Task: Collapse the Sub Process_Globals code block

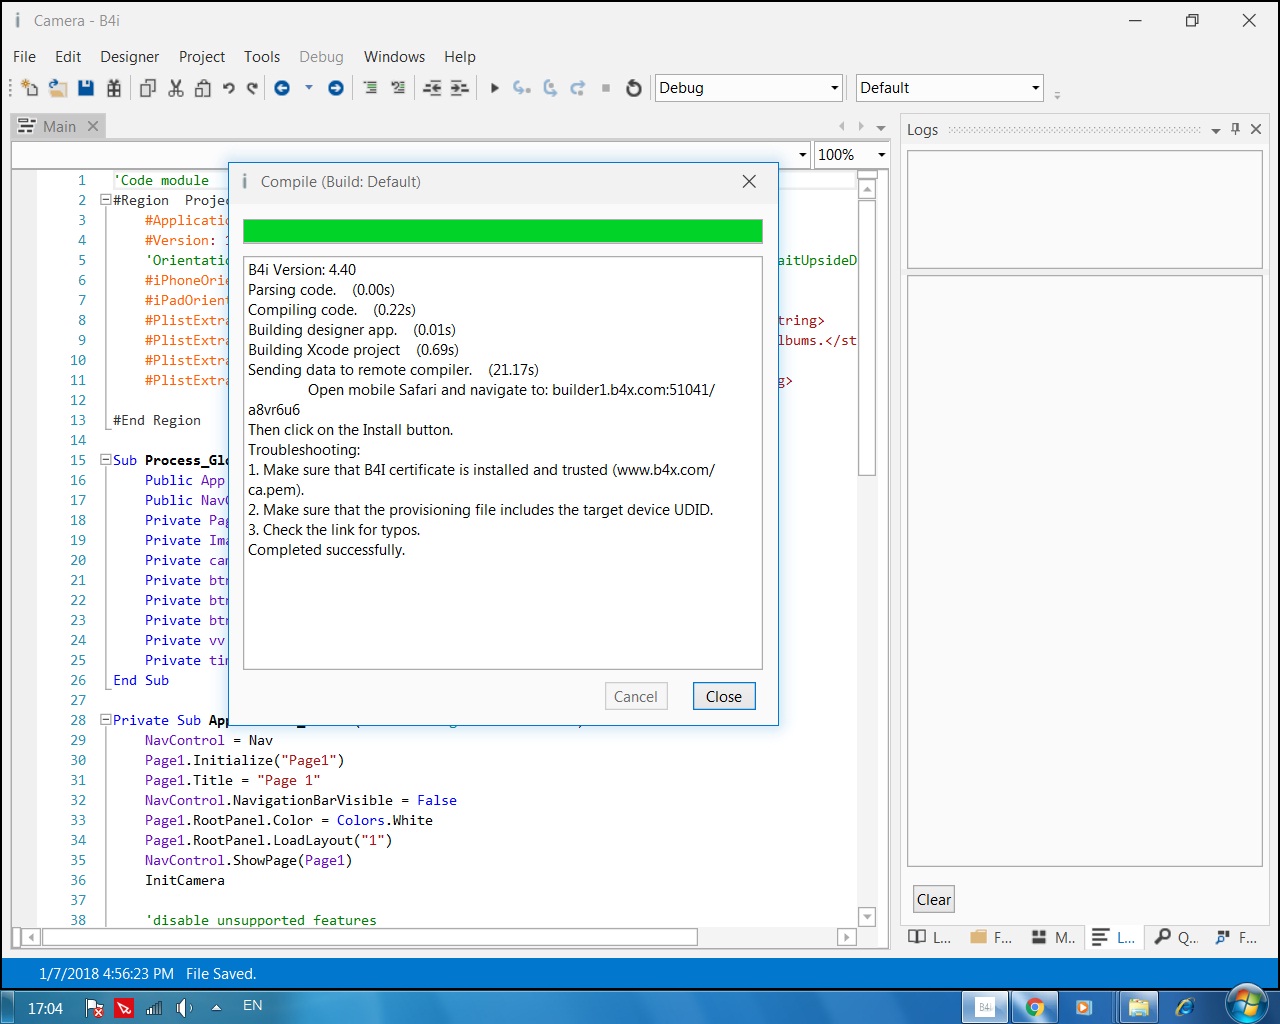Action: click(105, 460)
